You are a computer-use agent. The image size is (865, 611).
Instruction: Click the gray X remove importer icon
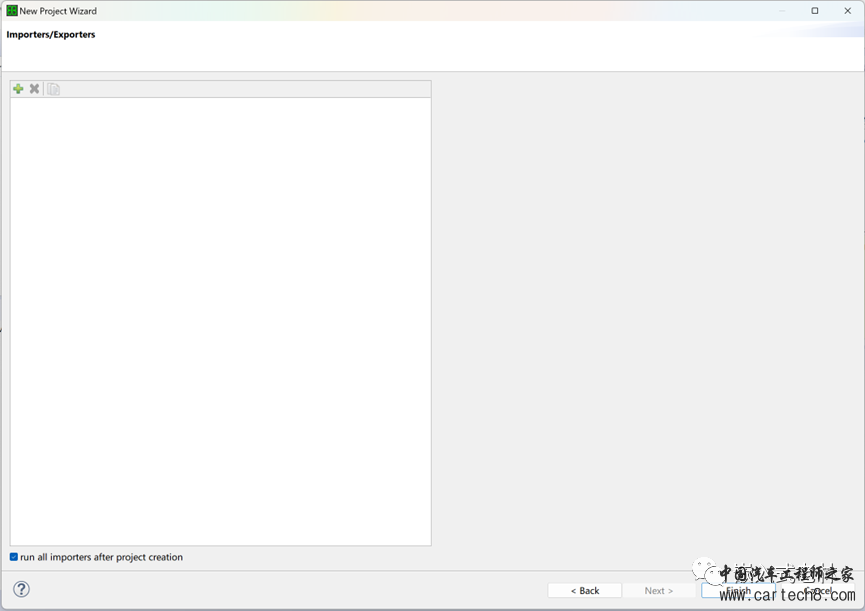tap(34, 89)
